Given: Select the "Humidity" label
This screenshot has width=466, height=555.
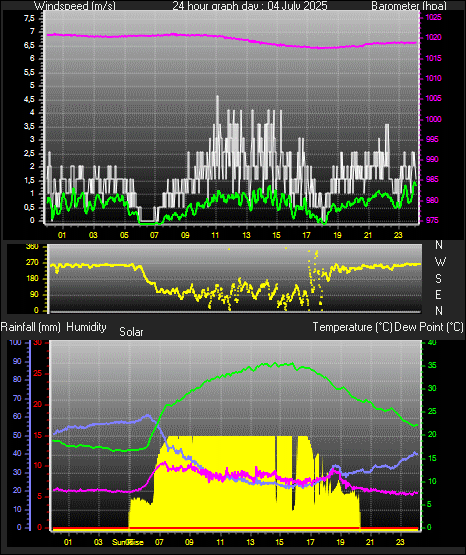Looking at the screenshot, I should coord(86,327).
